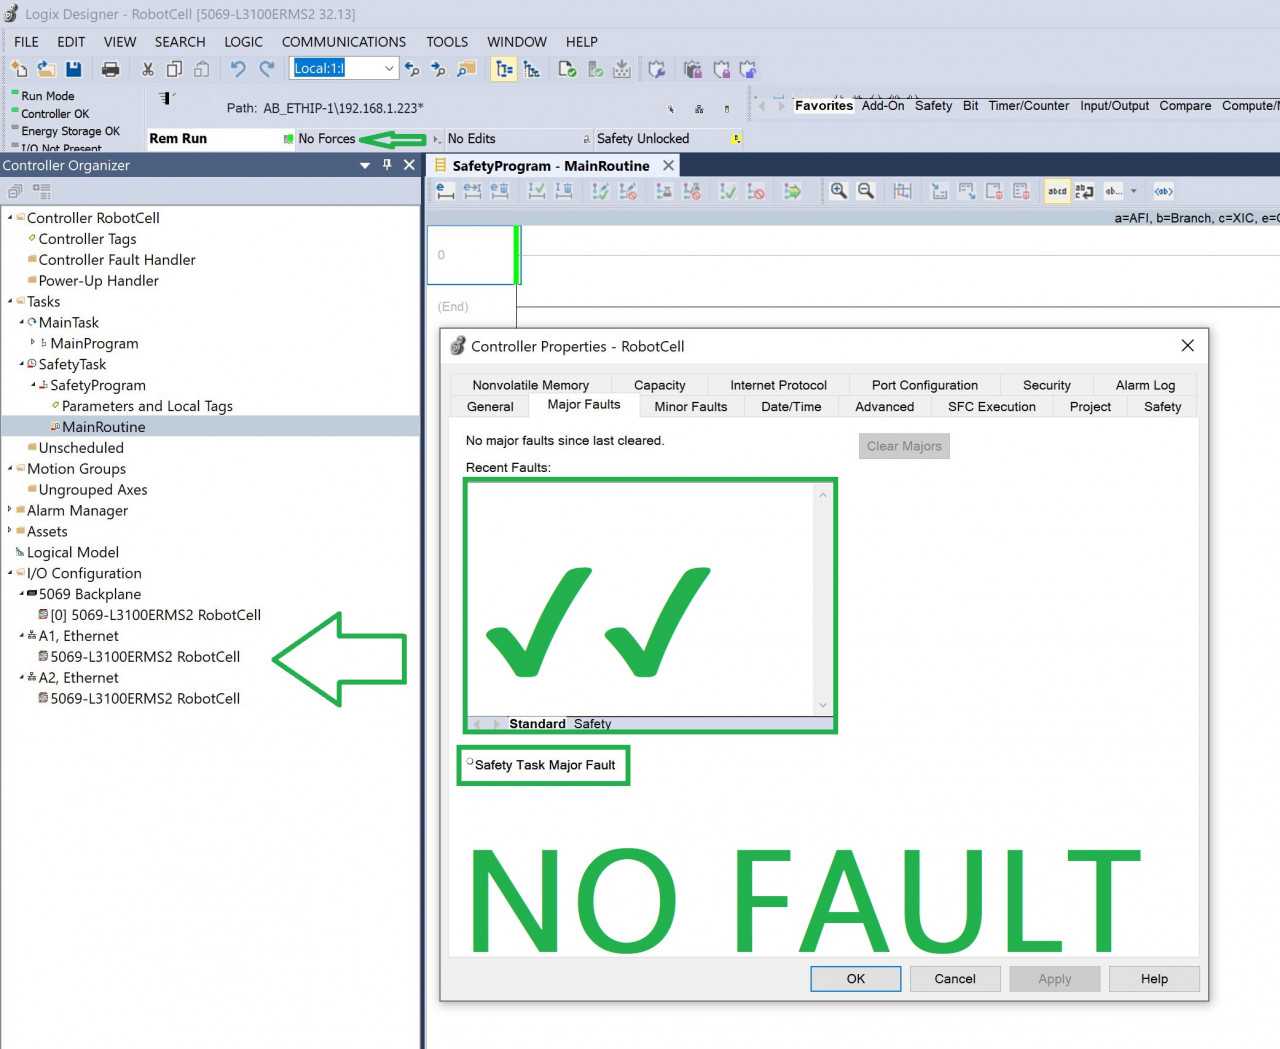Image resolution: width=1280 pixels, height=1049 pixels.
Task: Collapse the Controller RobotCell tree node
Action: [x=10, y=217]
